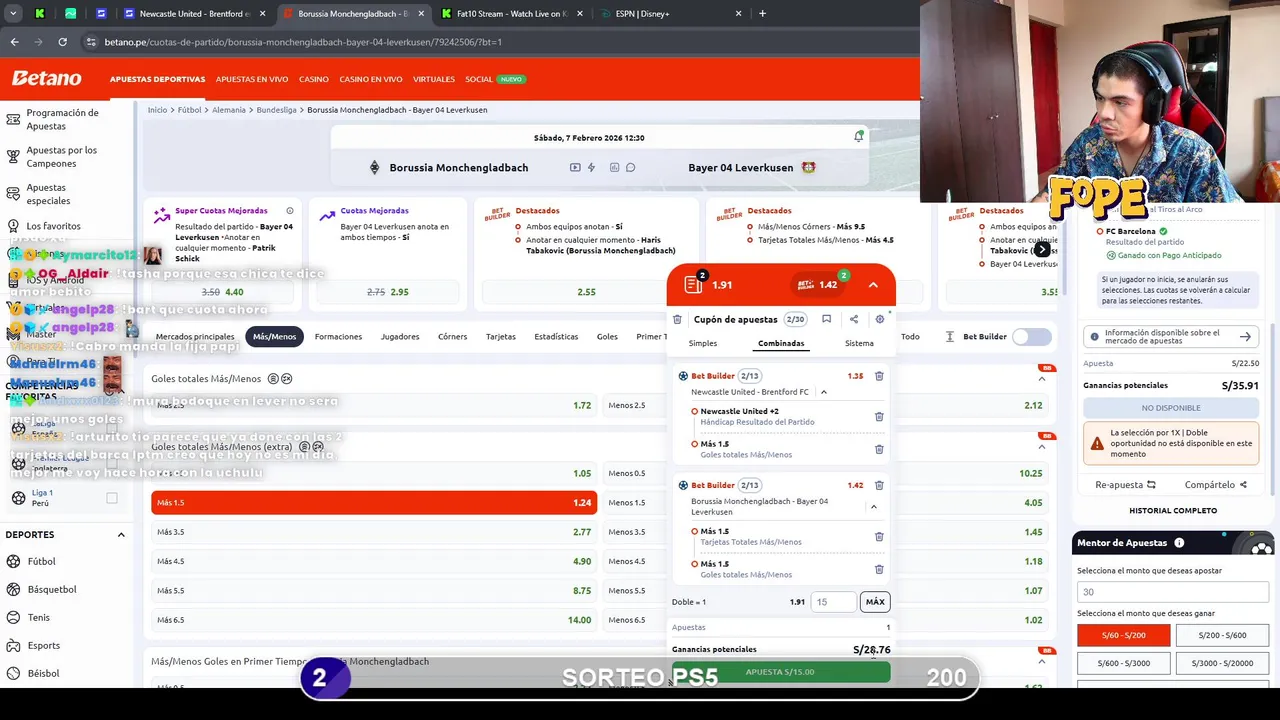The width and height of the screenshot is (1280, 720).
Task: Open the Tarjetas market tab
Action: click(x=501, y=337)
